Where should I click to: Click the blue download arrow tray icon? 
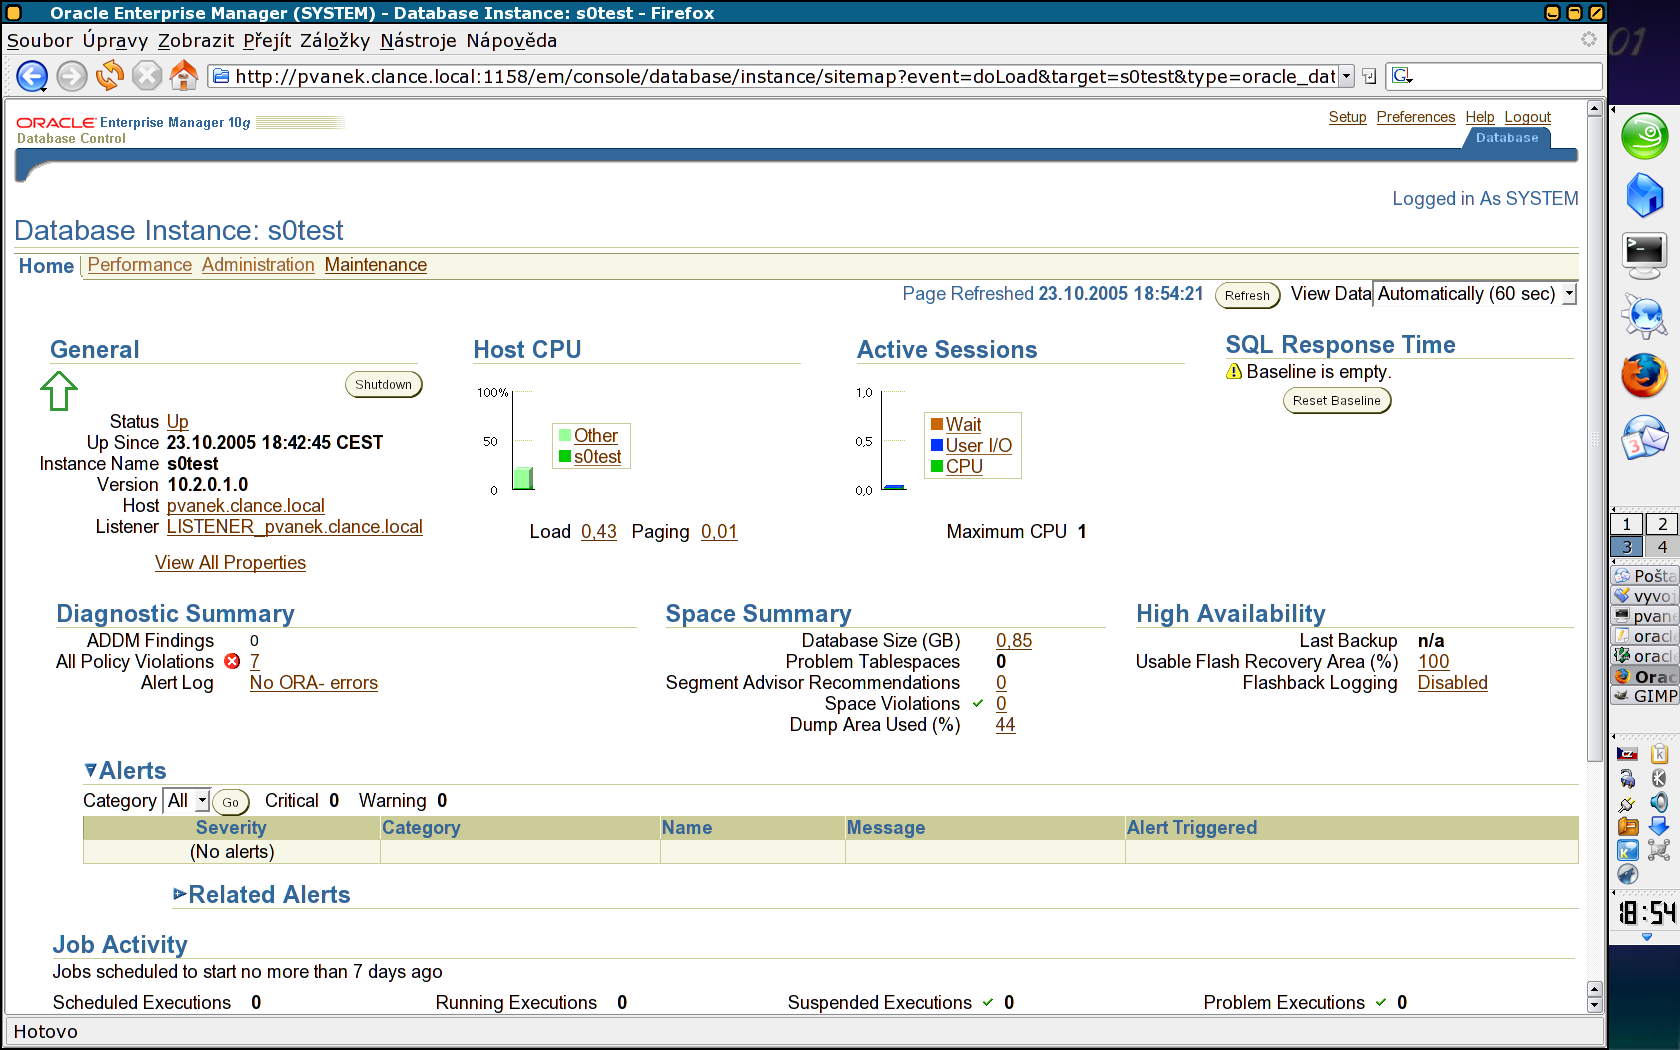pyautogui.click(x=1659, y=826)
